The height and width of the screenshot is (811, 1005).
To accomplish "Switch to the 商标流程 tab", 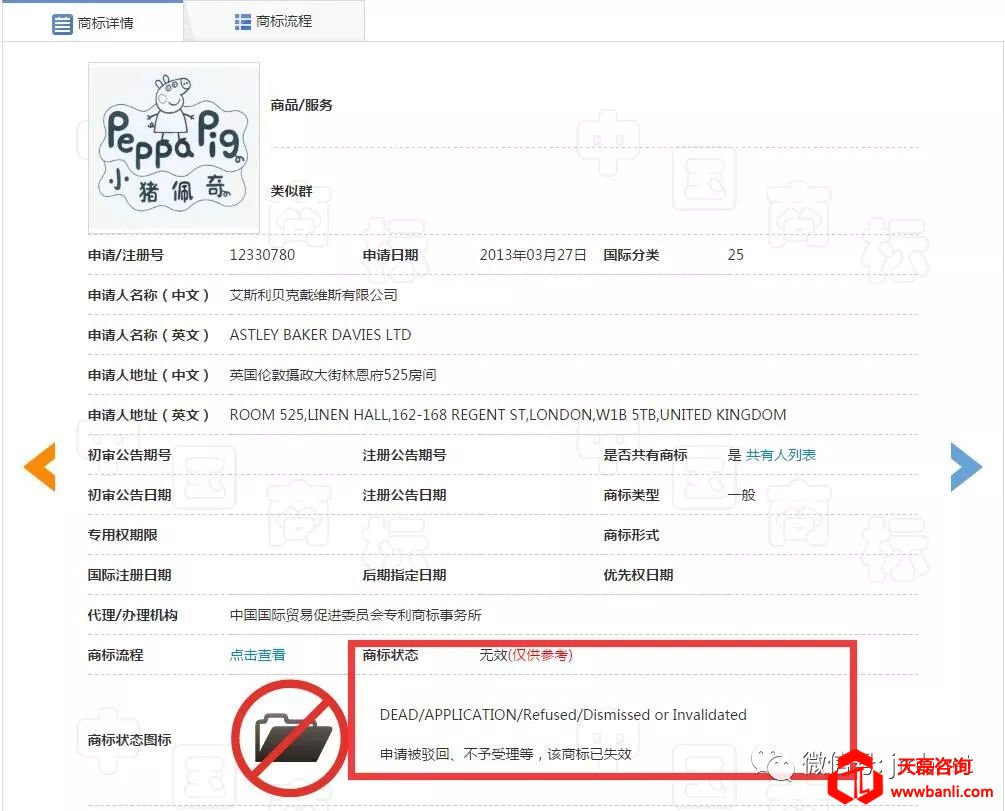I will [285, 22].
